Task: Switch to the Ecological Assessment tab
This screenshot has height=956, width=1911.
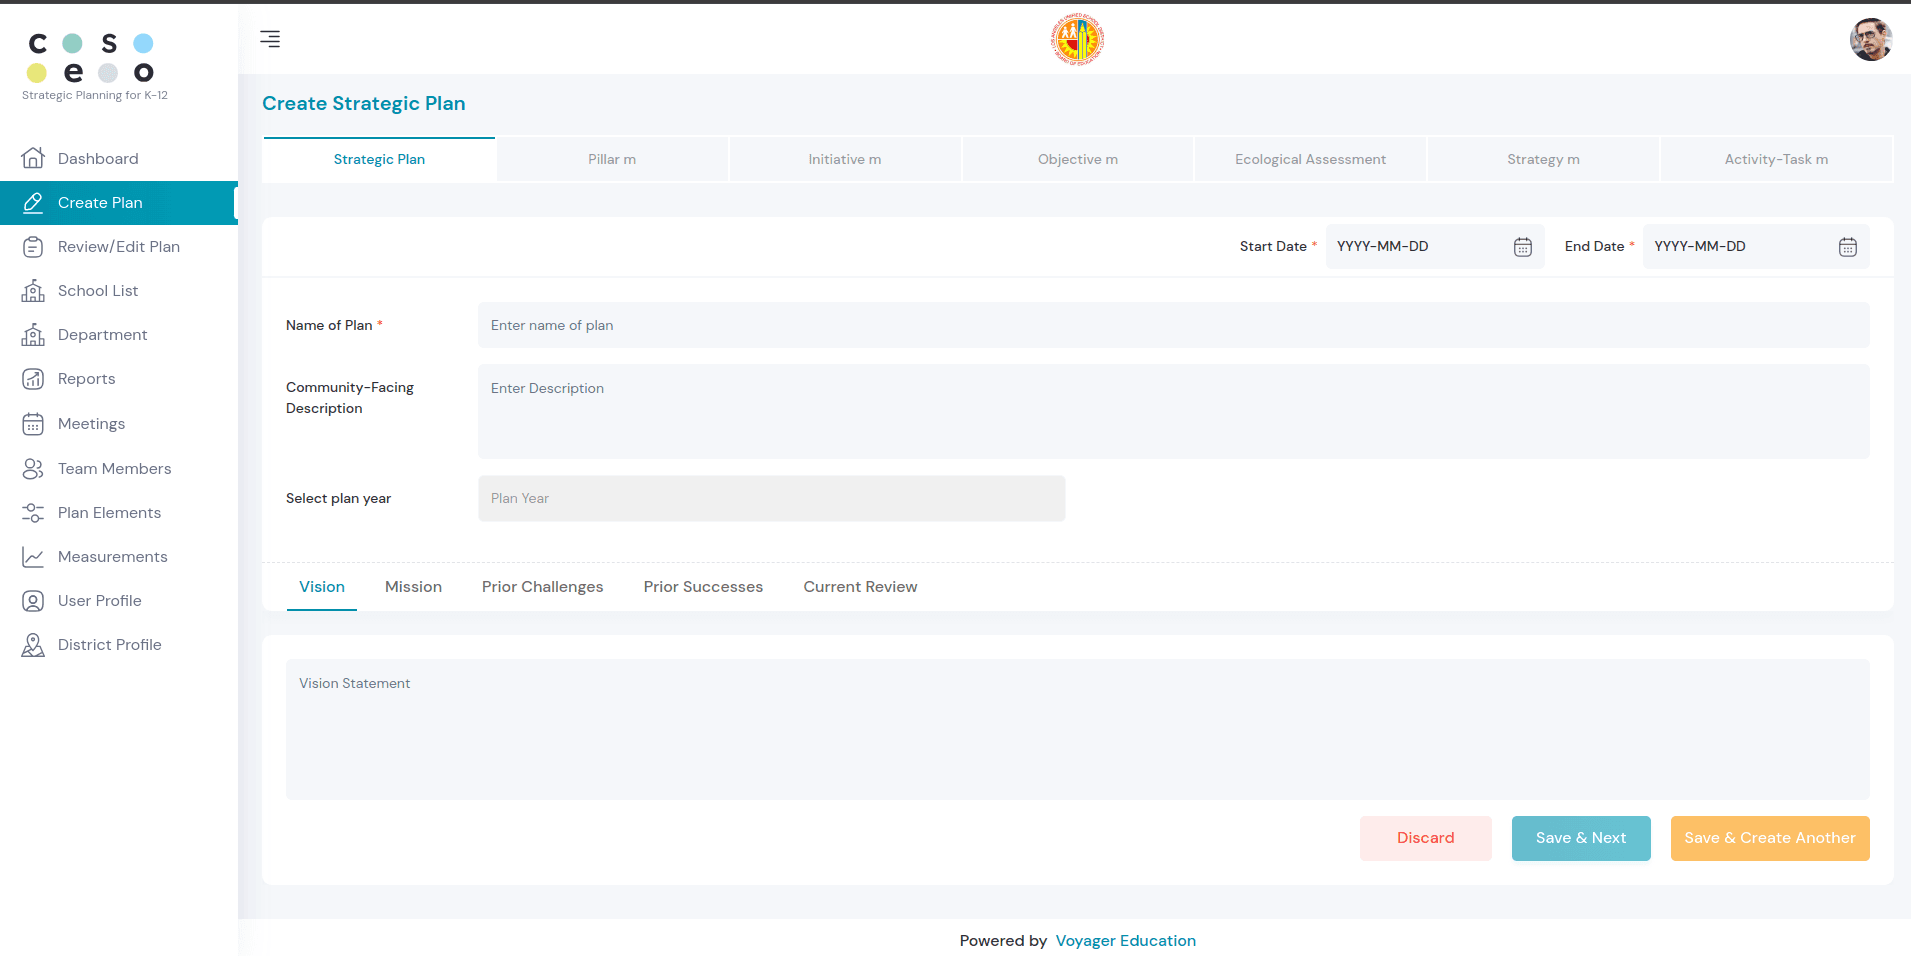Action: (1310, 159)
